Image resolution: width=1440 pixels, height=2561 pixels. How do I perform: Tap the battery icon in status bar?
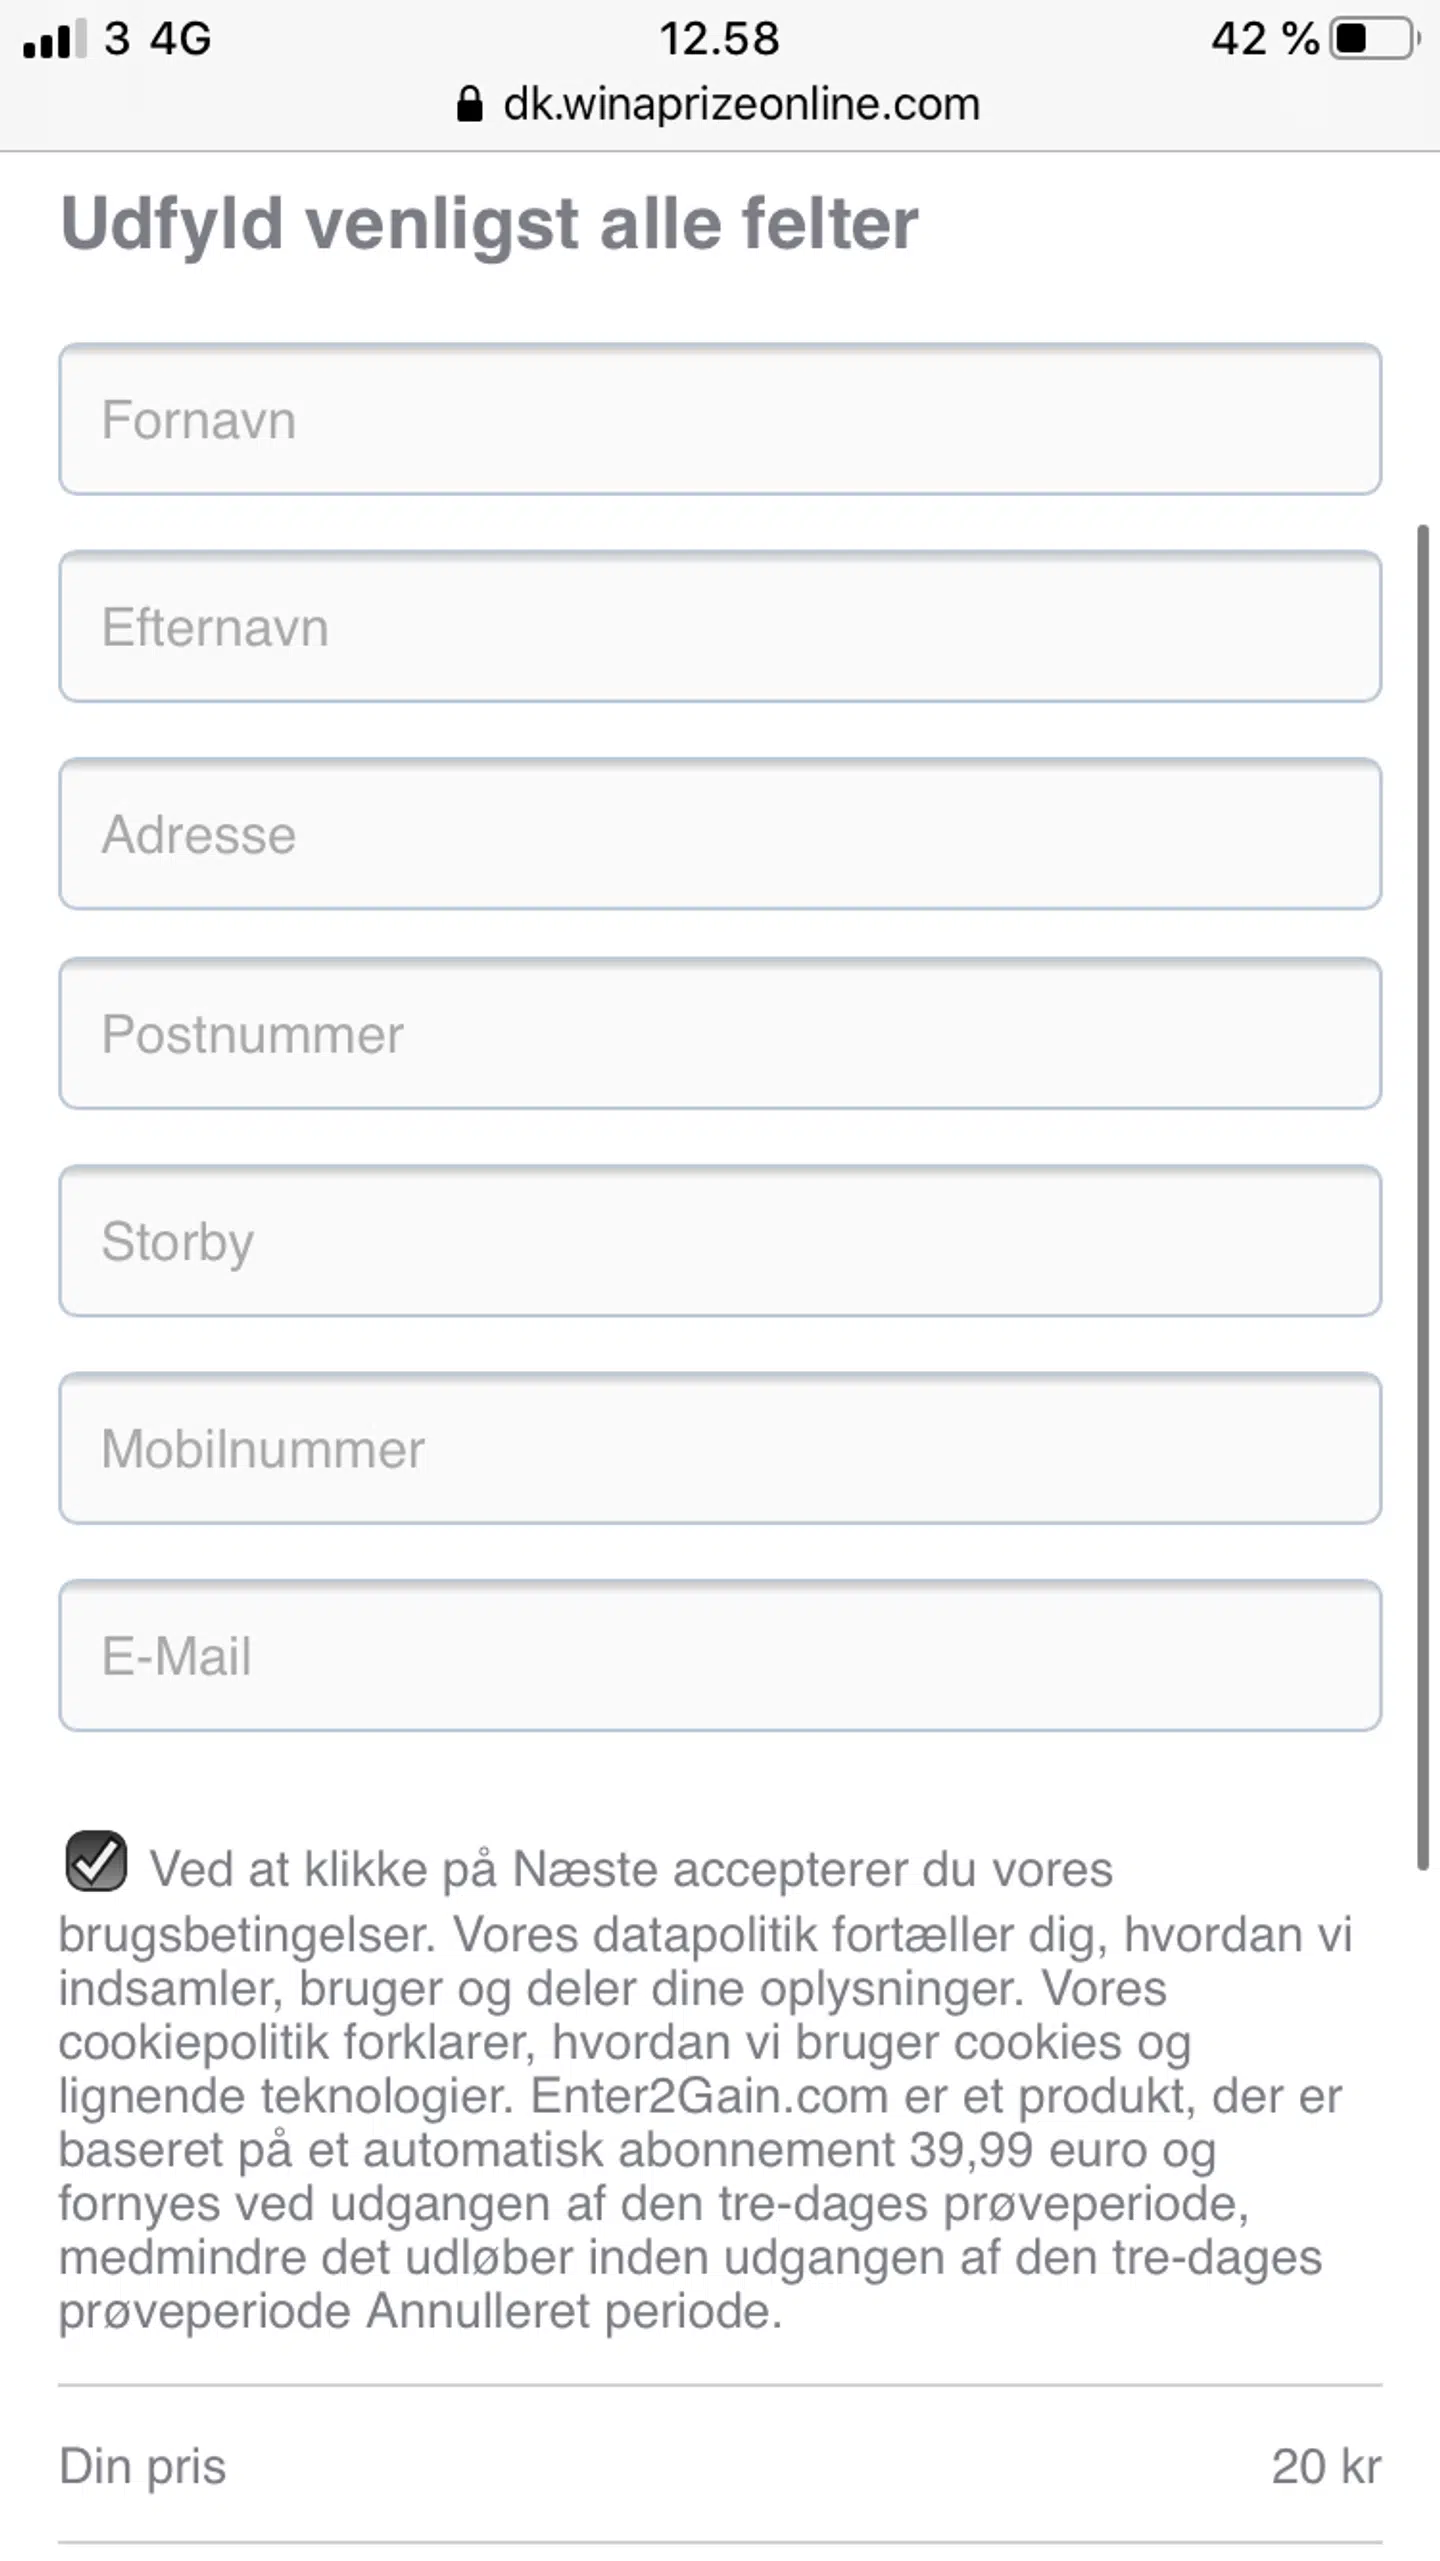pyautogui.click(x=1374, y=39)
